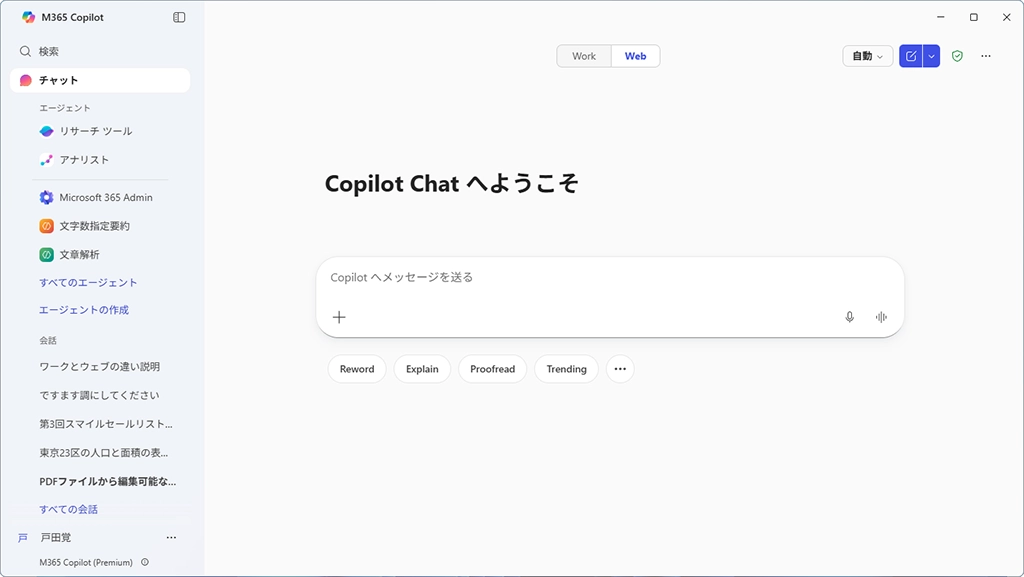Click the エージェントの作成 link
The width and height of the screenshot is (1024, 577).
point(84,310)
